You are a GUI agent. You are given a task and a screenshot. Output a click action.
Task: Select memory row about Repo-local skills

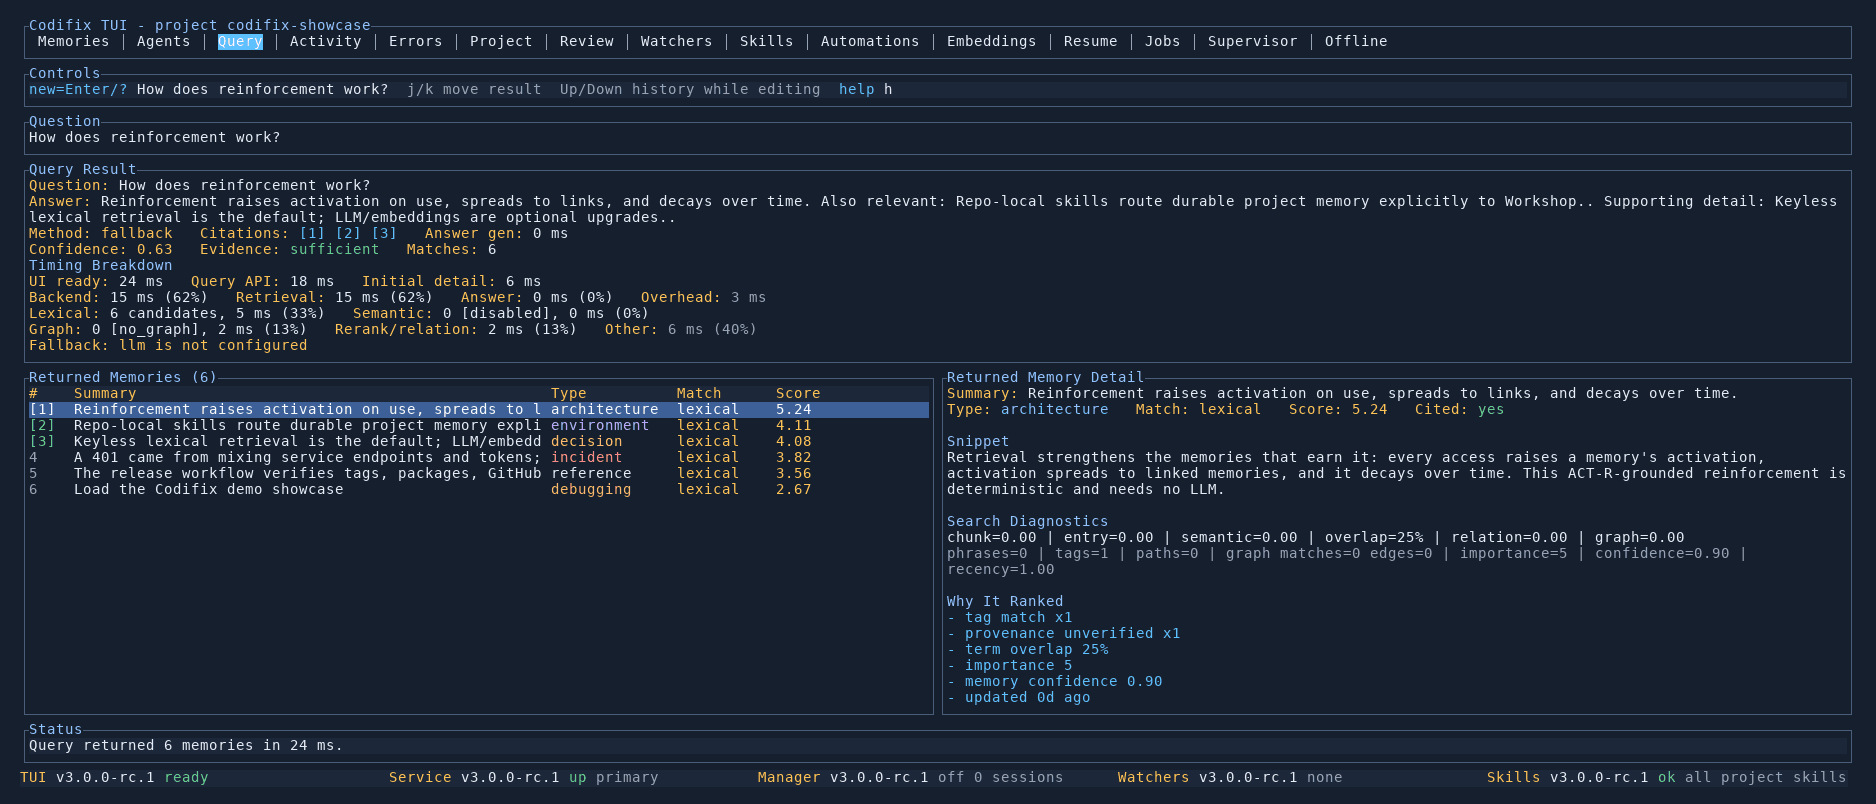coord(478,425)
